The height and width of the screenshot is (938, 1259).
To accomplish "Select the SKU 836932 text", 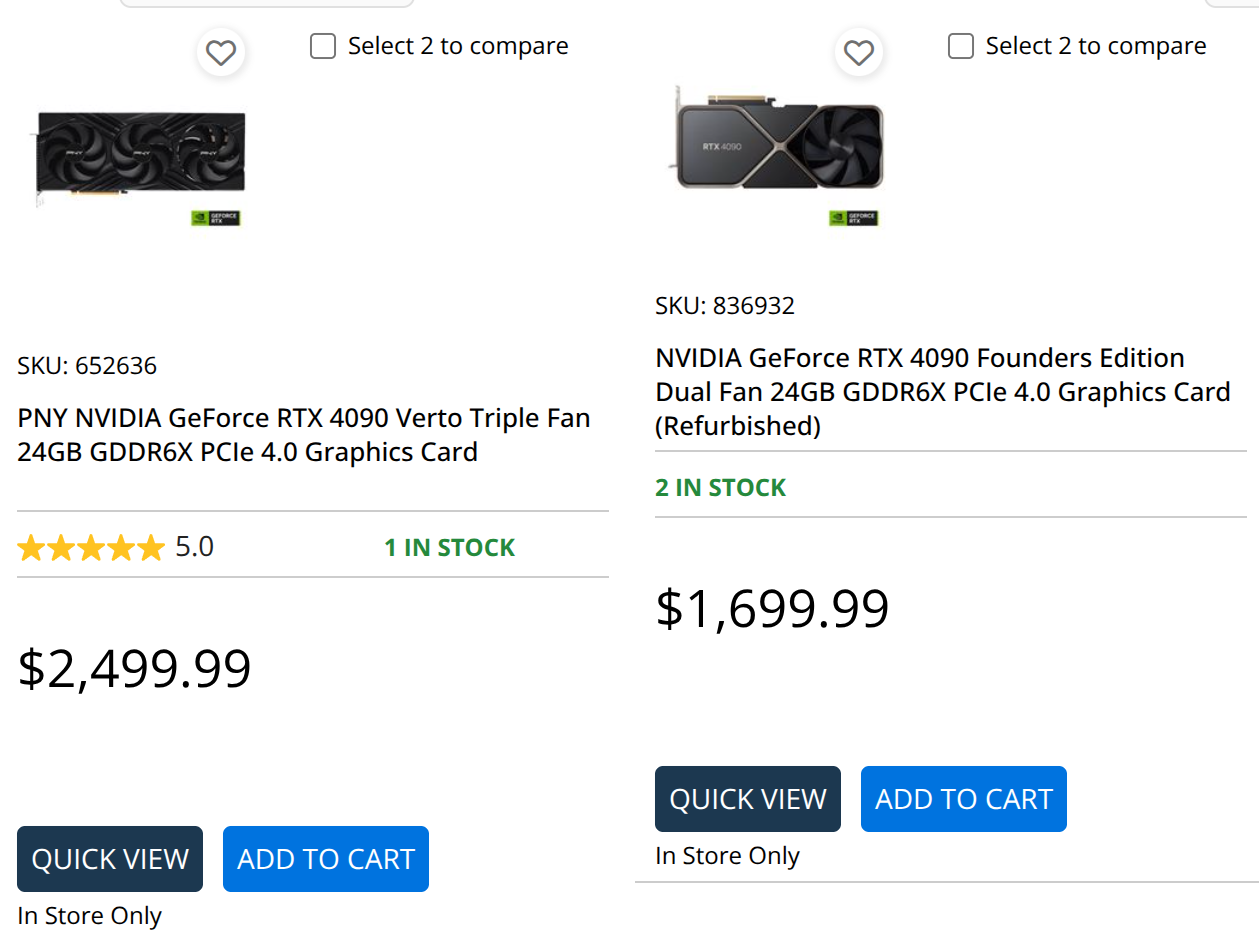I will click(x=725, y=306).
